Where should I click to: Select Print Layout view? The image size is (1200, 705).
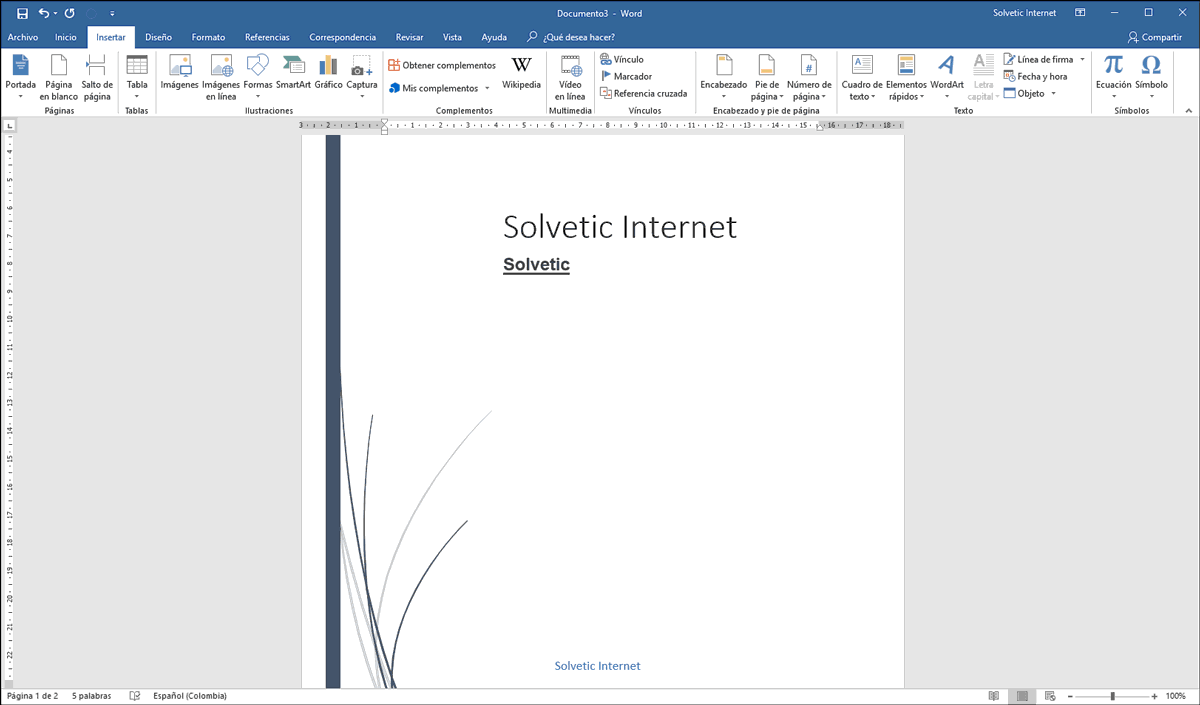(1022, 696)
